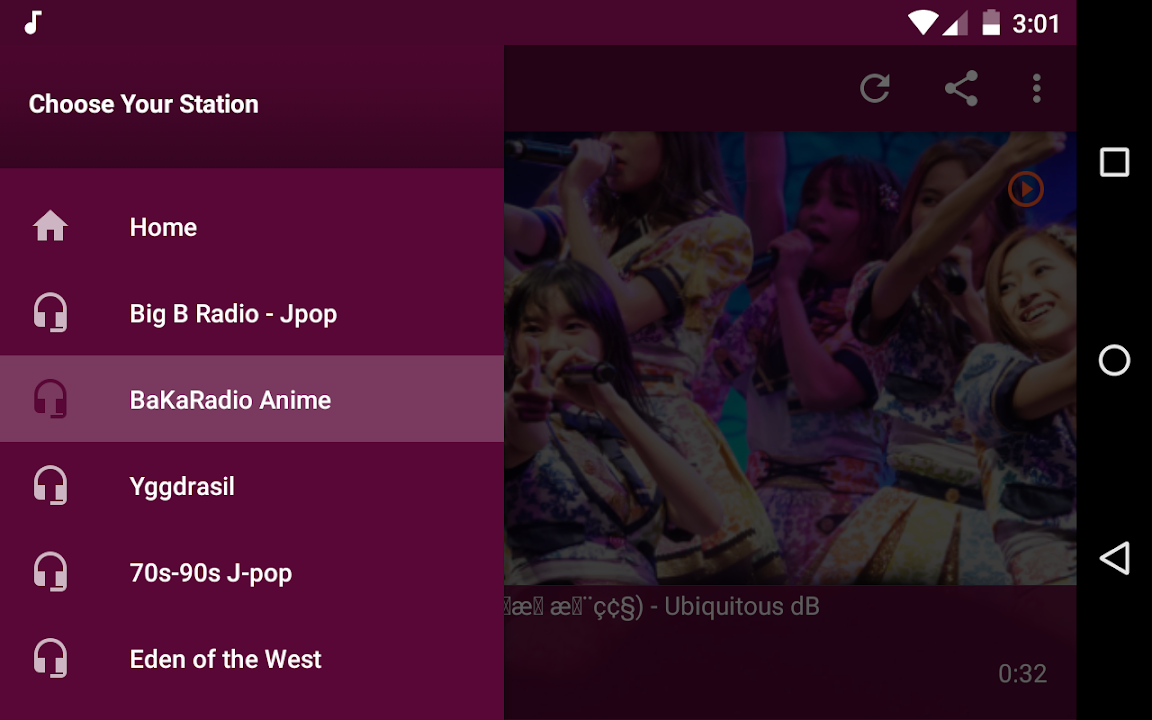The width and height of the screenshot is (1152, 720).
Task: Tap the Android back navigation button
Action: tap(1114, 558)
